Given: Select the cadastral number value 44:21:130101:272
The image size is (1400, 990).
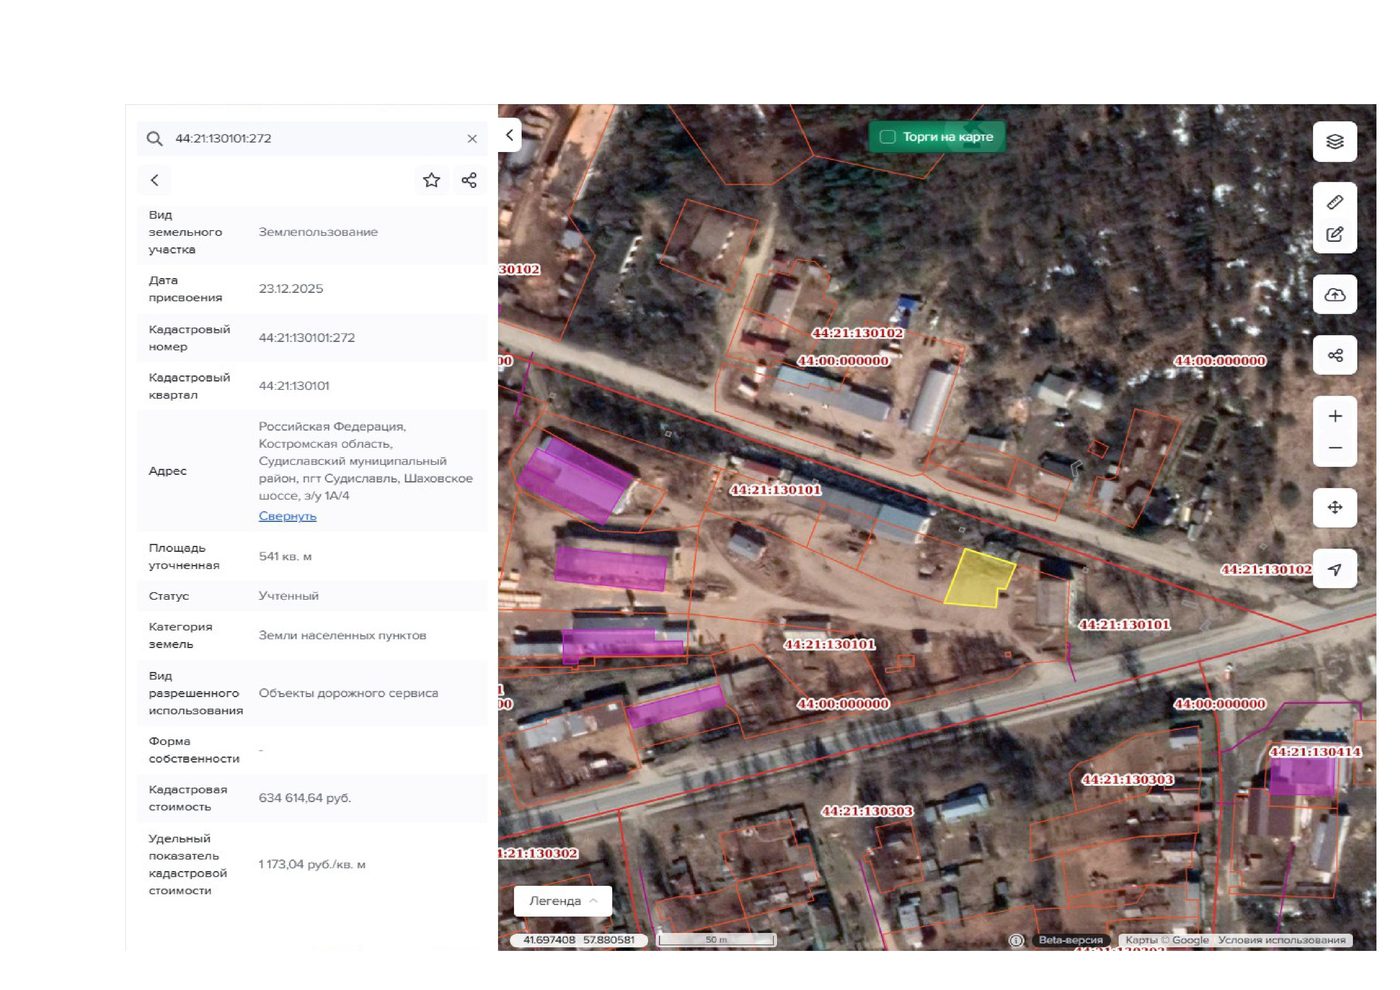Looking at the screenshot, I should (x=307, y=338).
